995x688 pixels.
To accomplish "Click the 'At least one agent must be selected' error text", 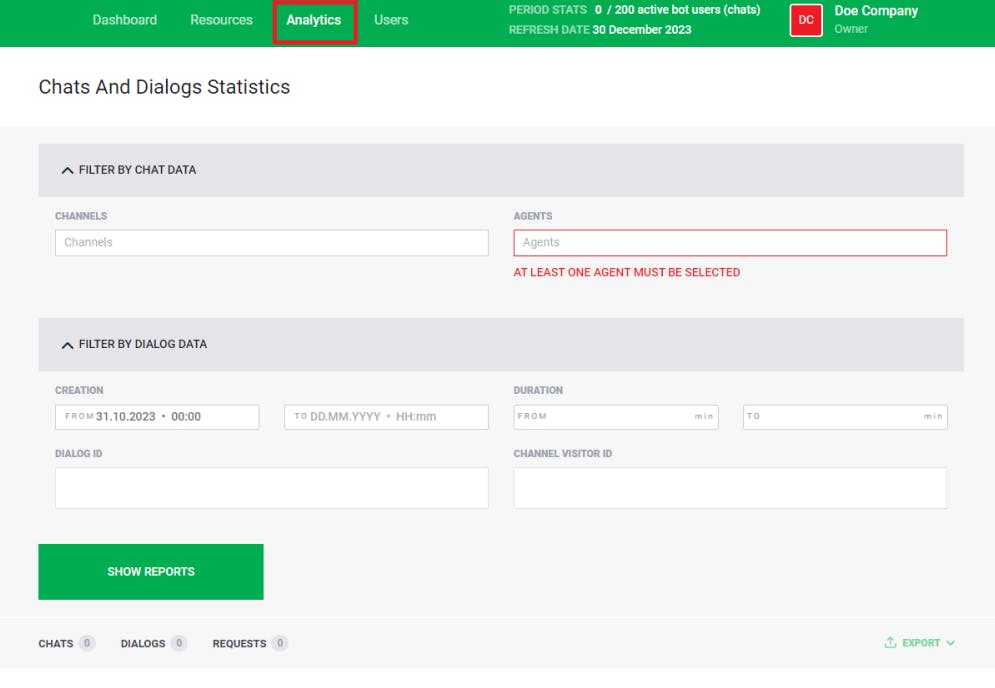I will pyautogui.click(x=626, y=272).
